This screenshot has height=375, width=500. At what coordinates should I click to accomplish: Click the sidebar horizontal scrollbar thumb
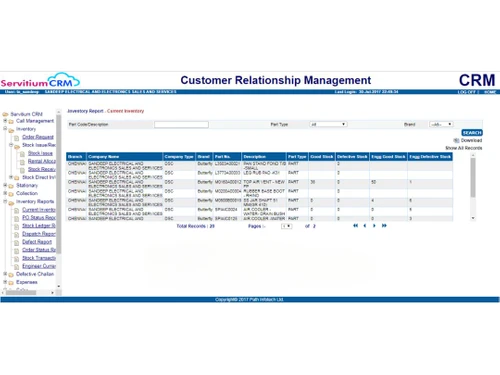[21, 293]
